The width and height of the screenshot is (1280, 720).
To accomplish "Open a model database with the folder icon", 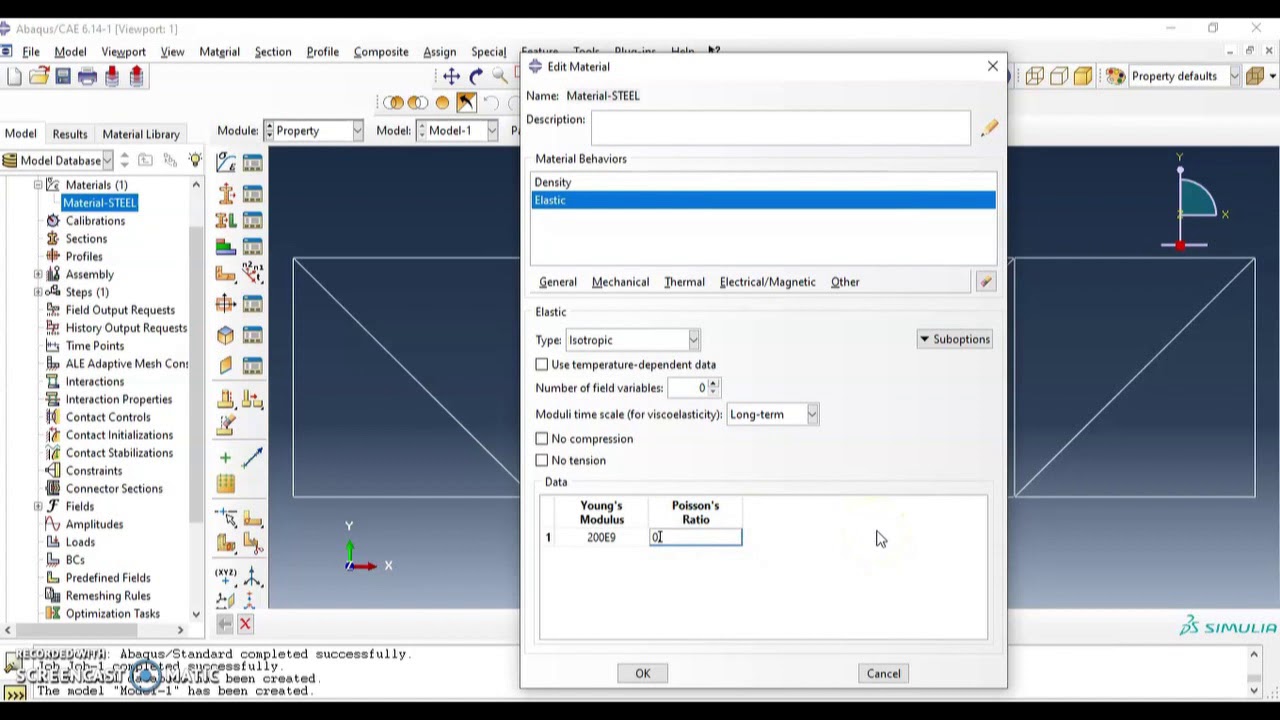I will point(39,77).
